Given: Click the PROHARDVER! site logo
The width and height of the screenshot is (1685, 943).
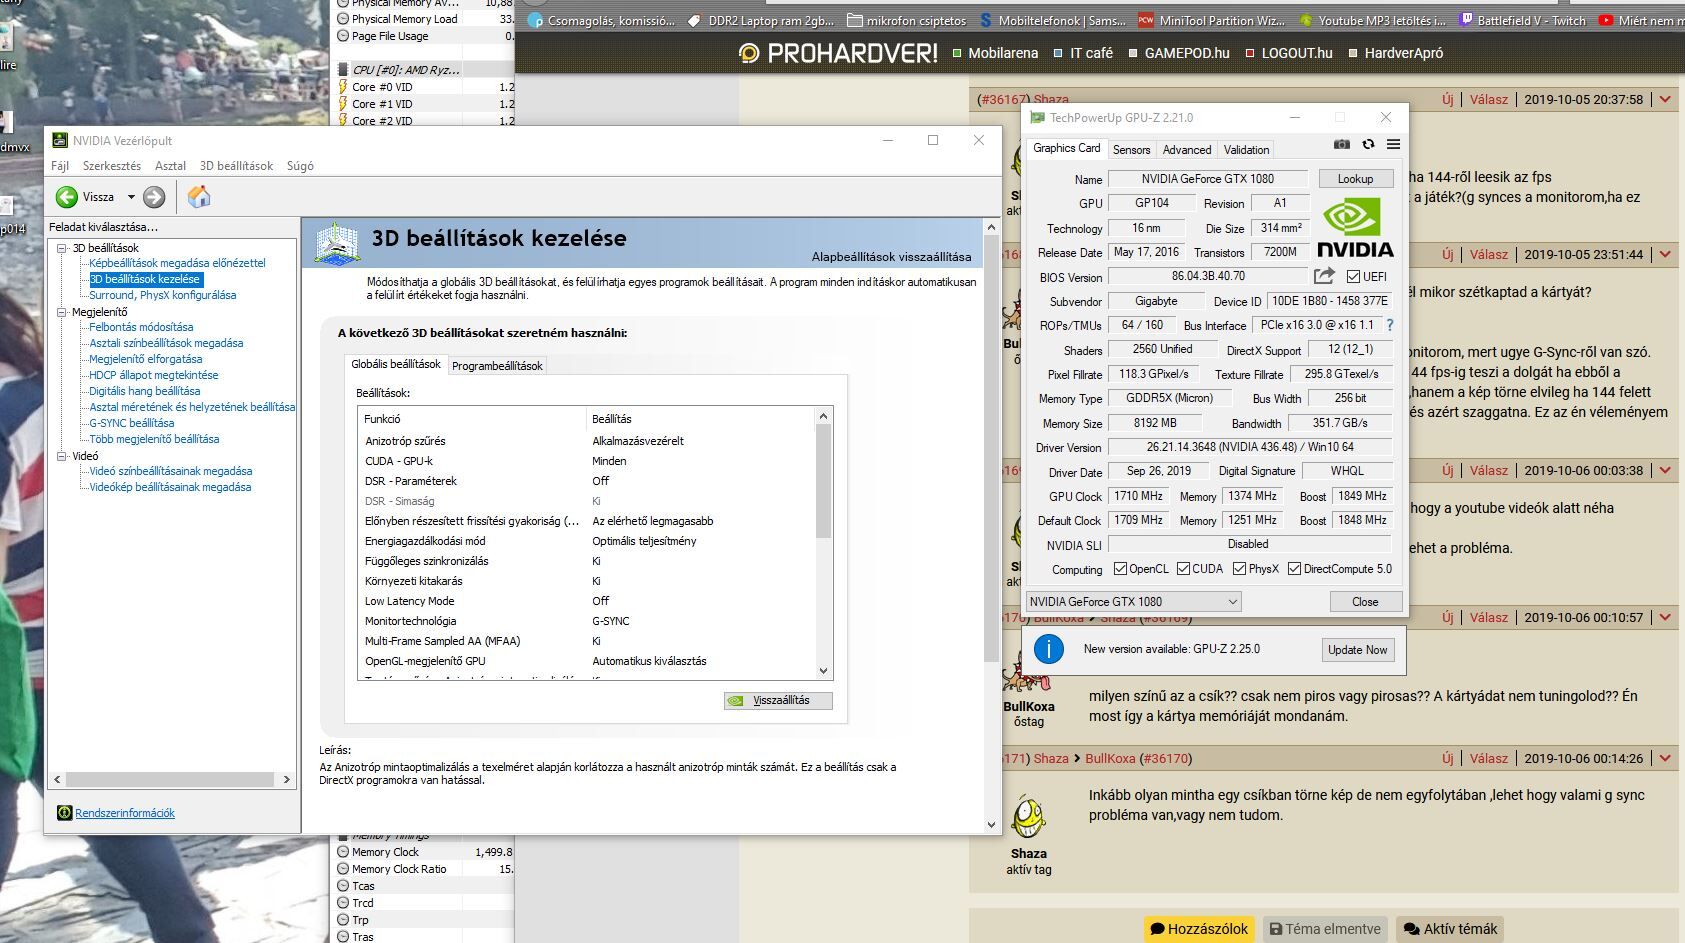Looking at the screenshot, I should [x=838, y=53].
